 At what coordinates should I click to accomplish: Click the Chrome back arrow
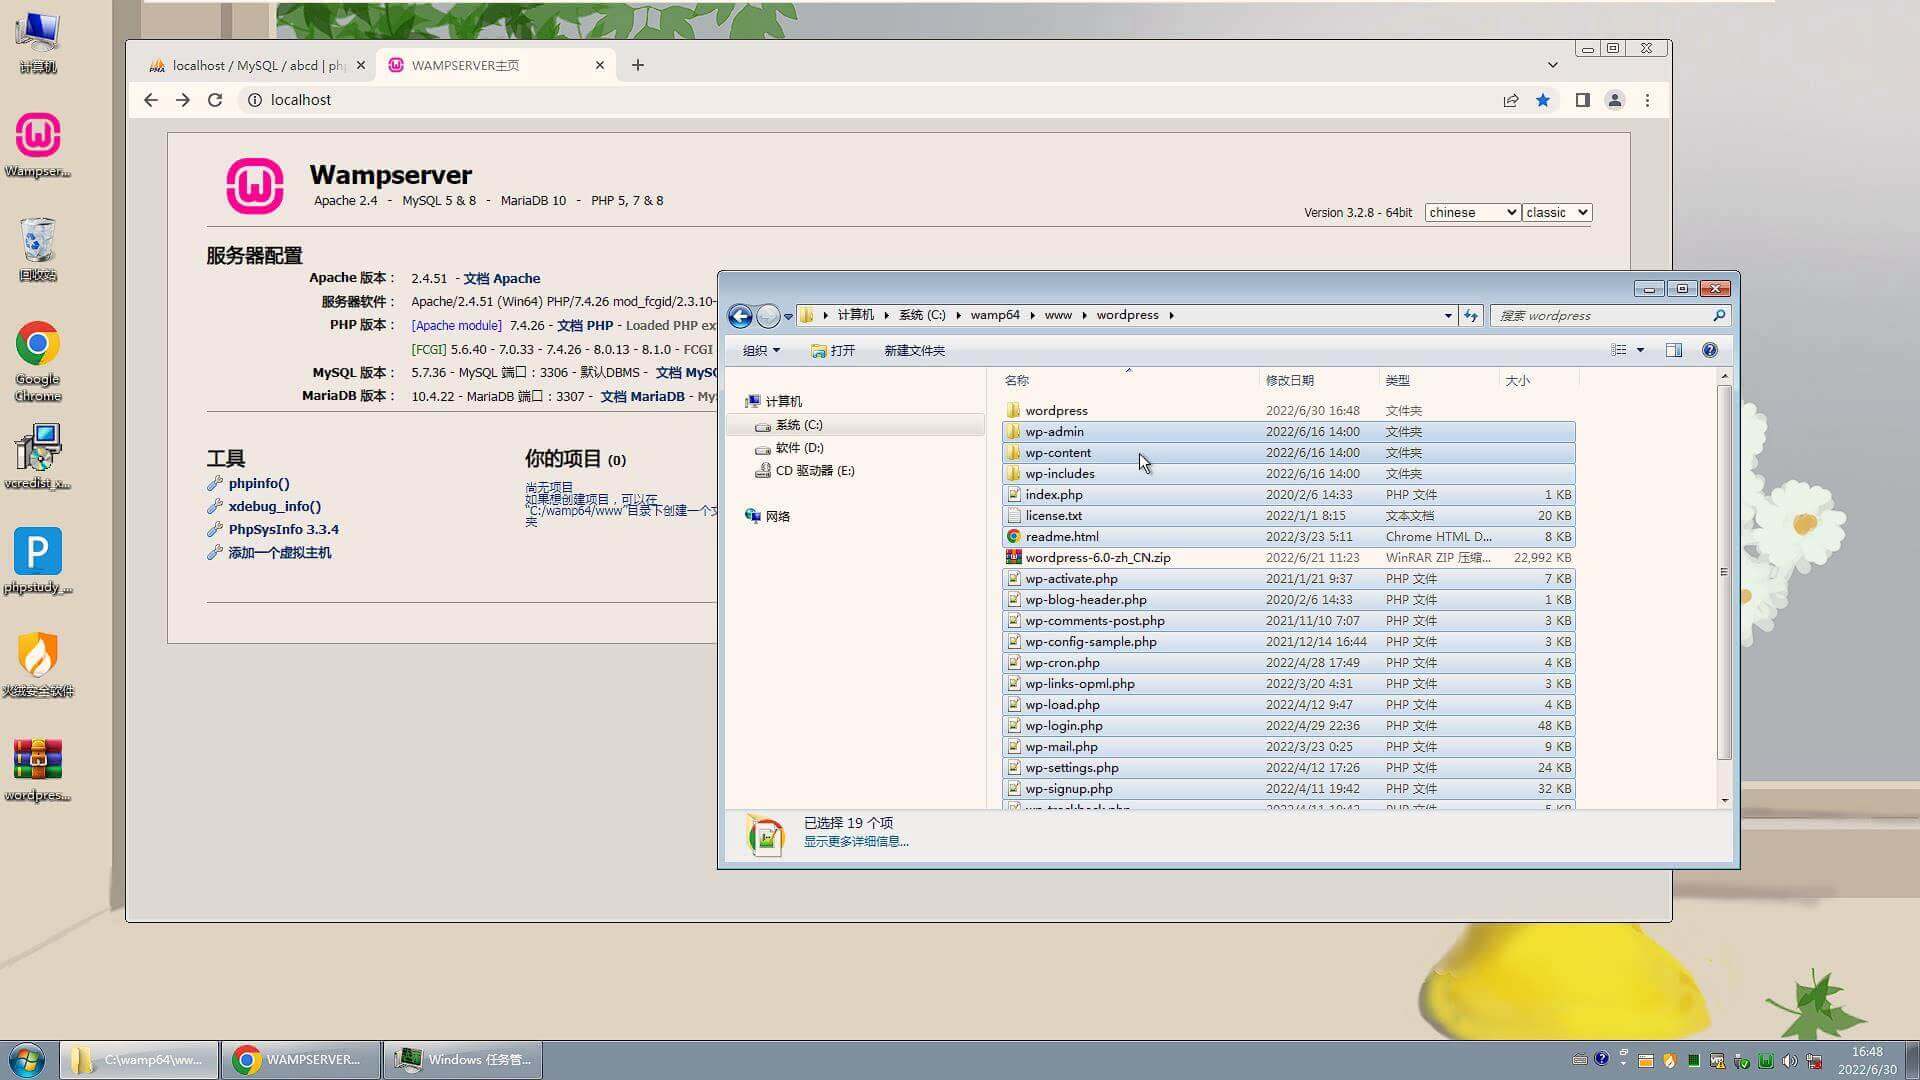(x=150, y=100)
